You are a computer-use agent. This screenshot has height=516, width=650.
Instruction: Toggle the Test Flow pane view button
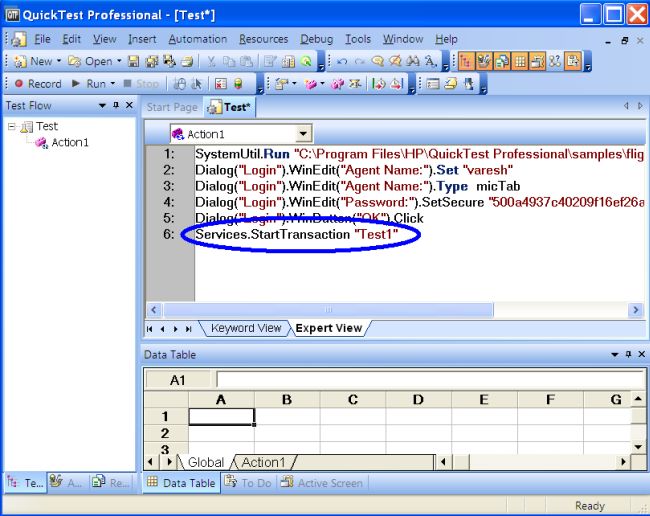tap(466, 61)
